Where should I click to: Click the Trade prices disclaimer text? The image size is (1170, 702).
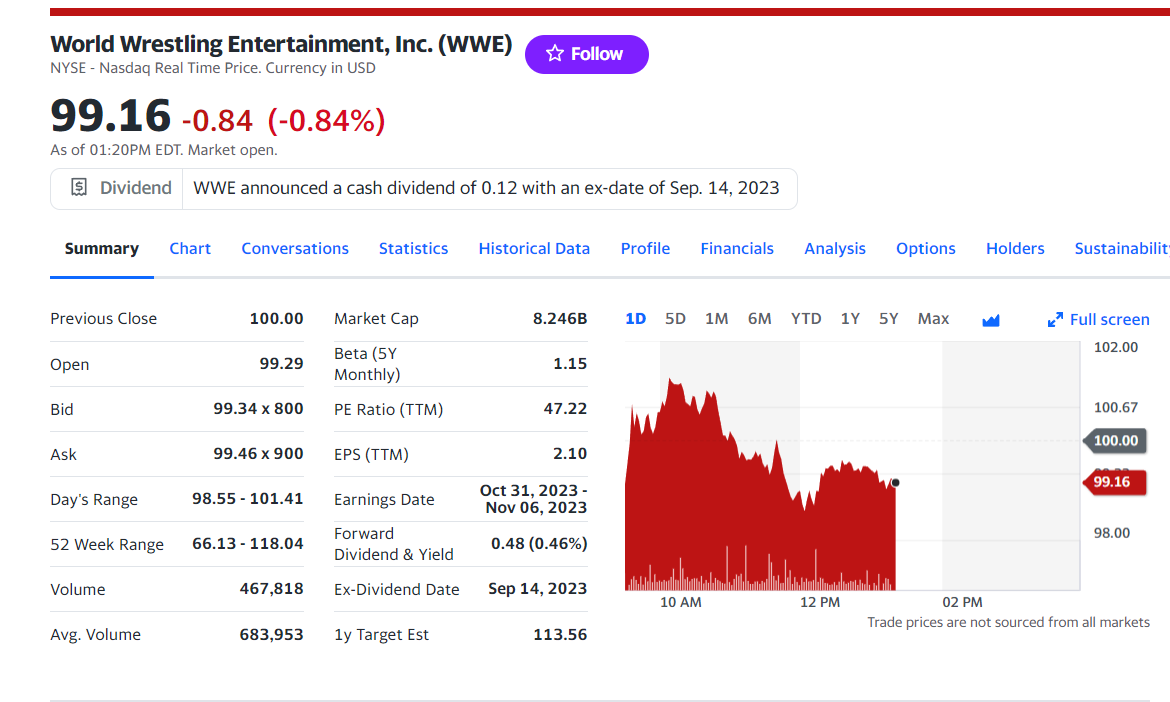point(1008,622)
